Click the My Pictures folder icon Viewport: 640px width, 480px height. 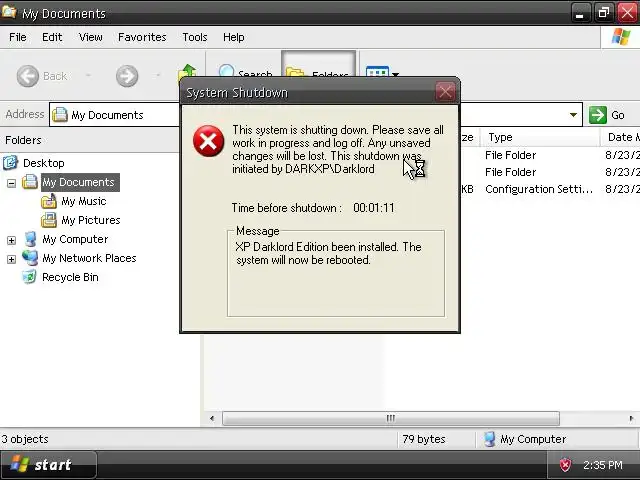[x=49, y=220]
